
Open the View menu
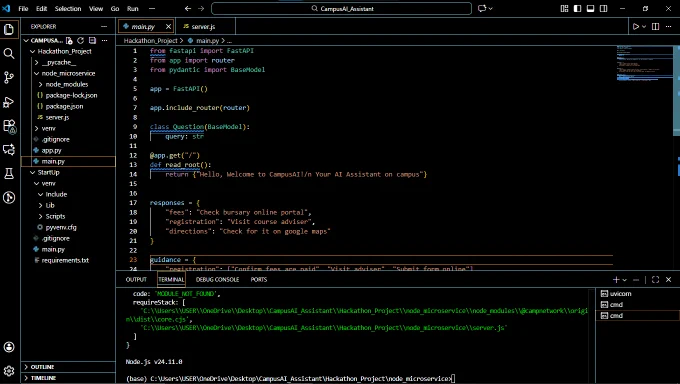[x=96, y=8]
